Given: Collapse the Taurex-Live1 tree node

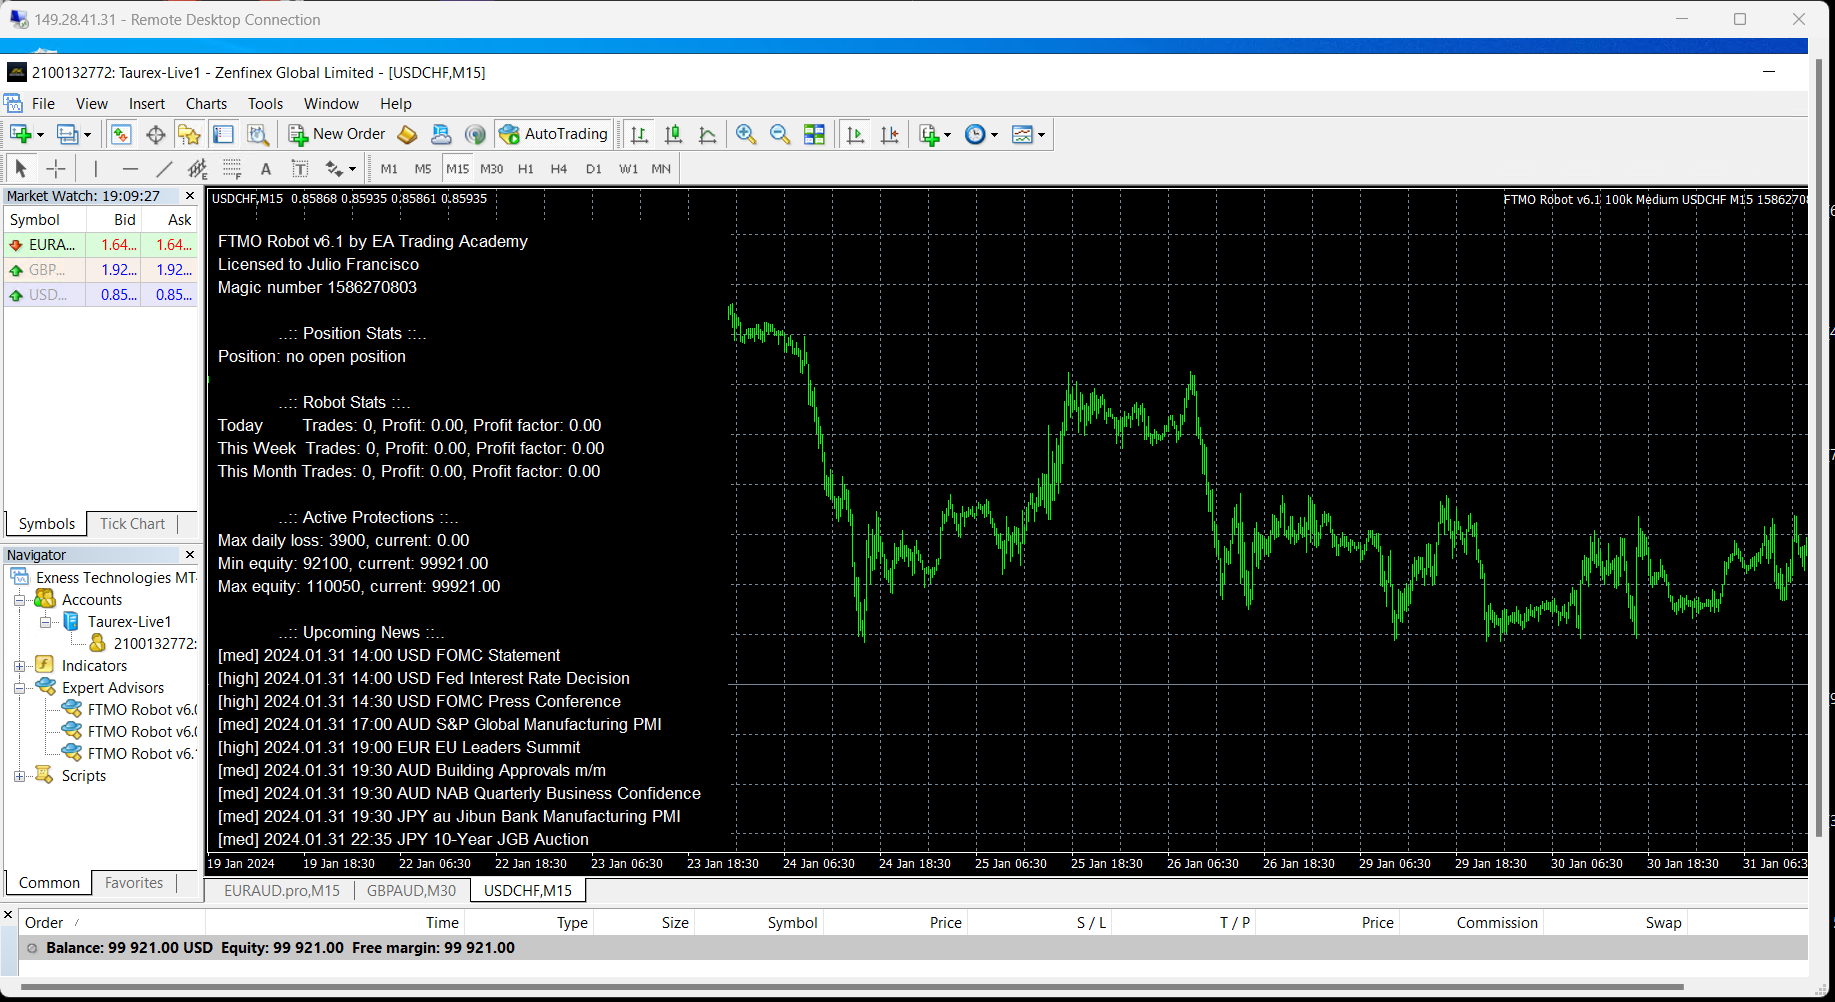Looking at the screenshot, I should pyautogui.click(x=45, y=622).
